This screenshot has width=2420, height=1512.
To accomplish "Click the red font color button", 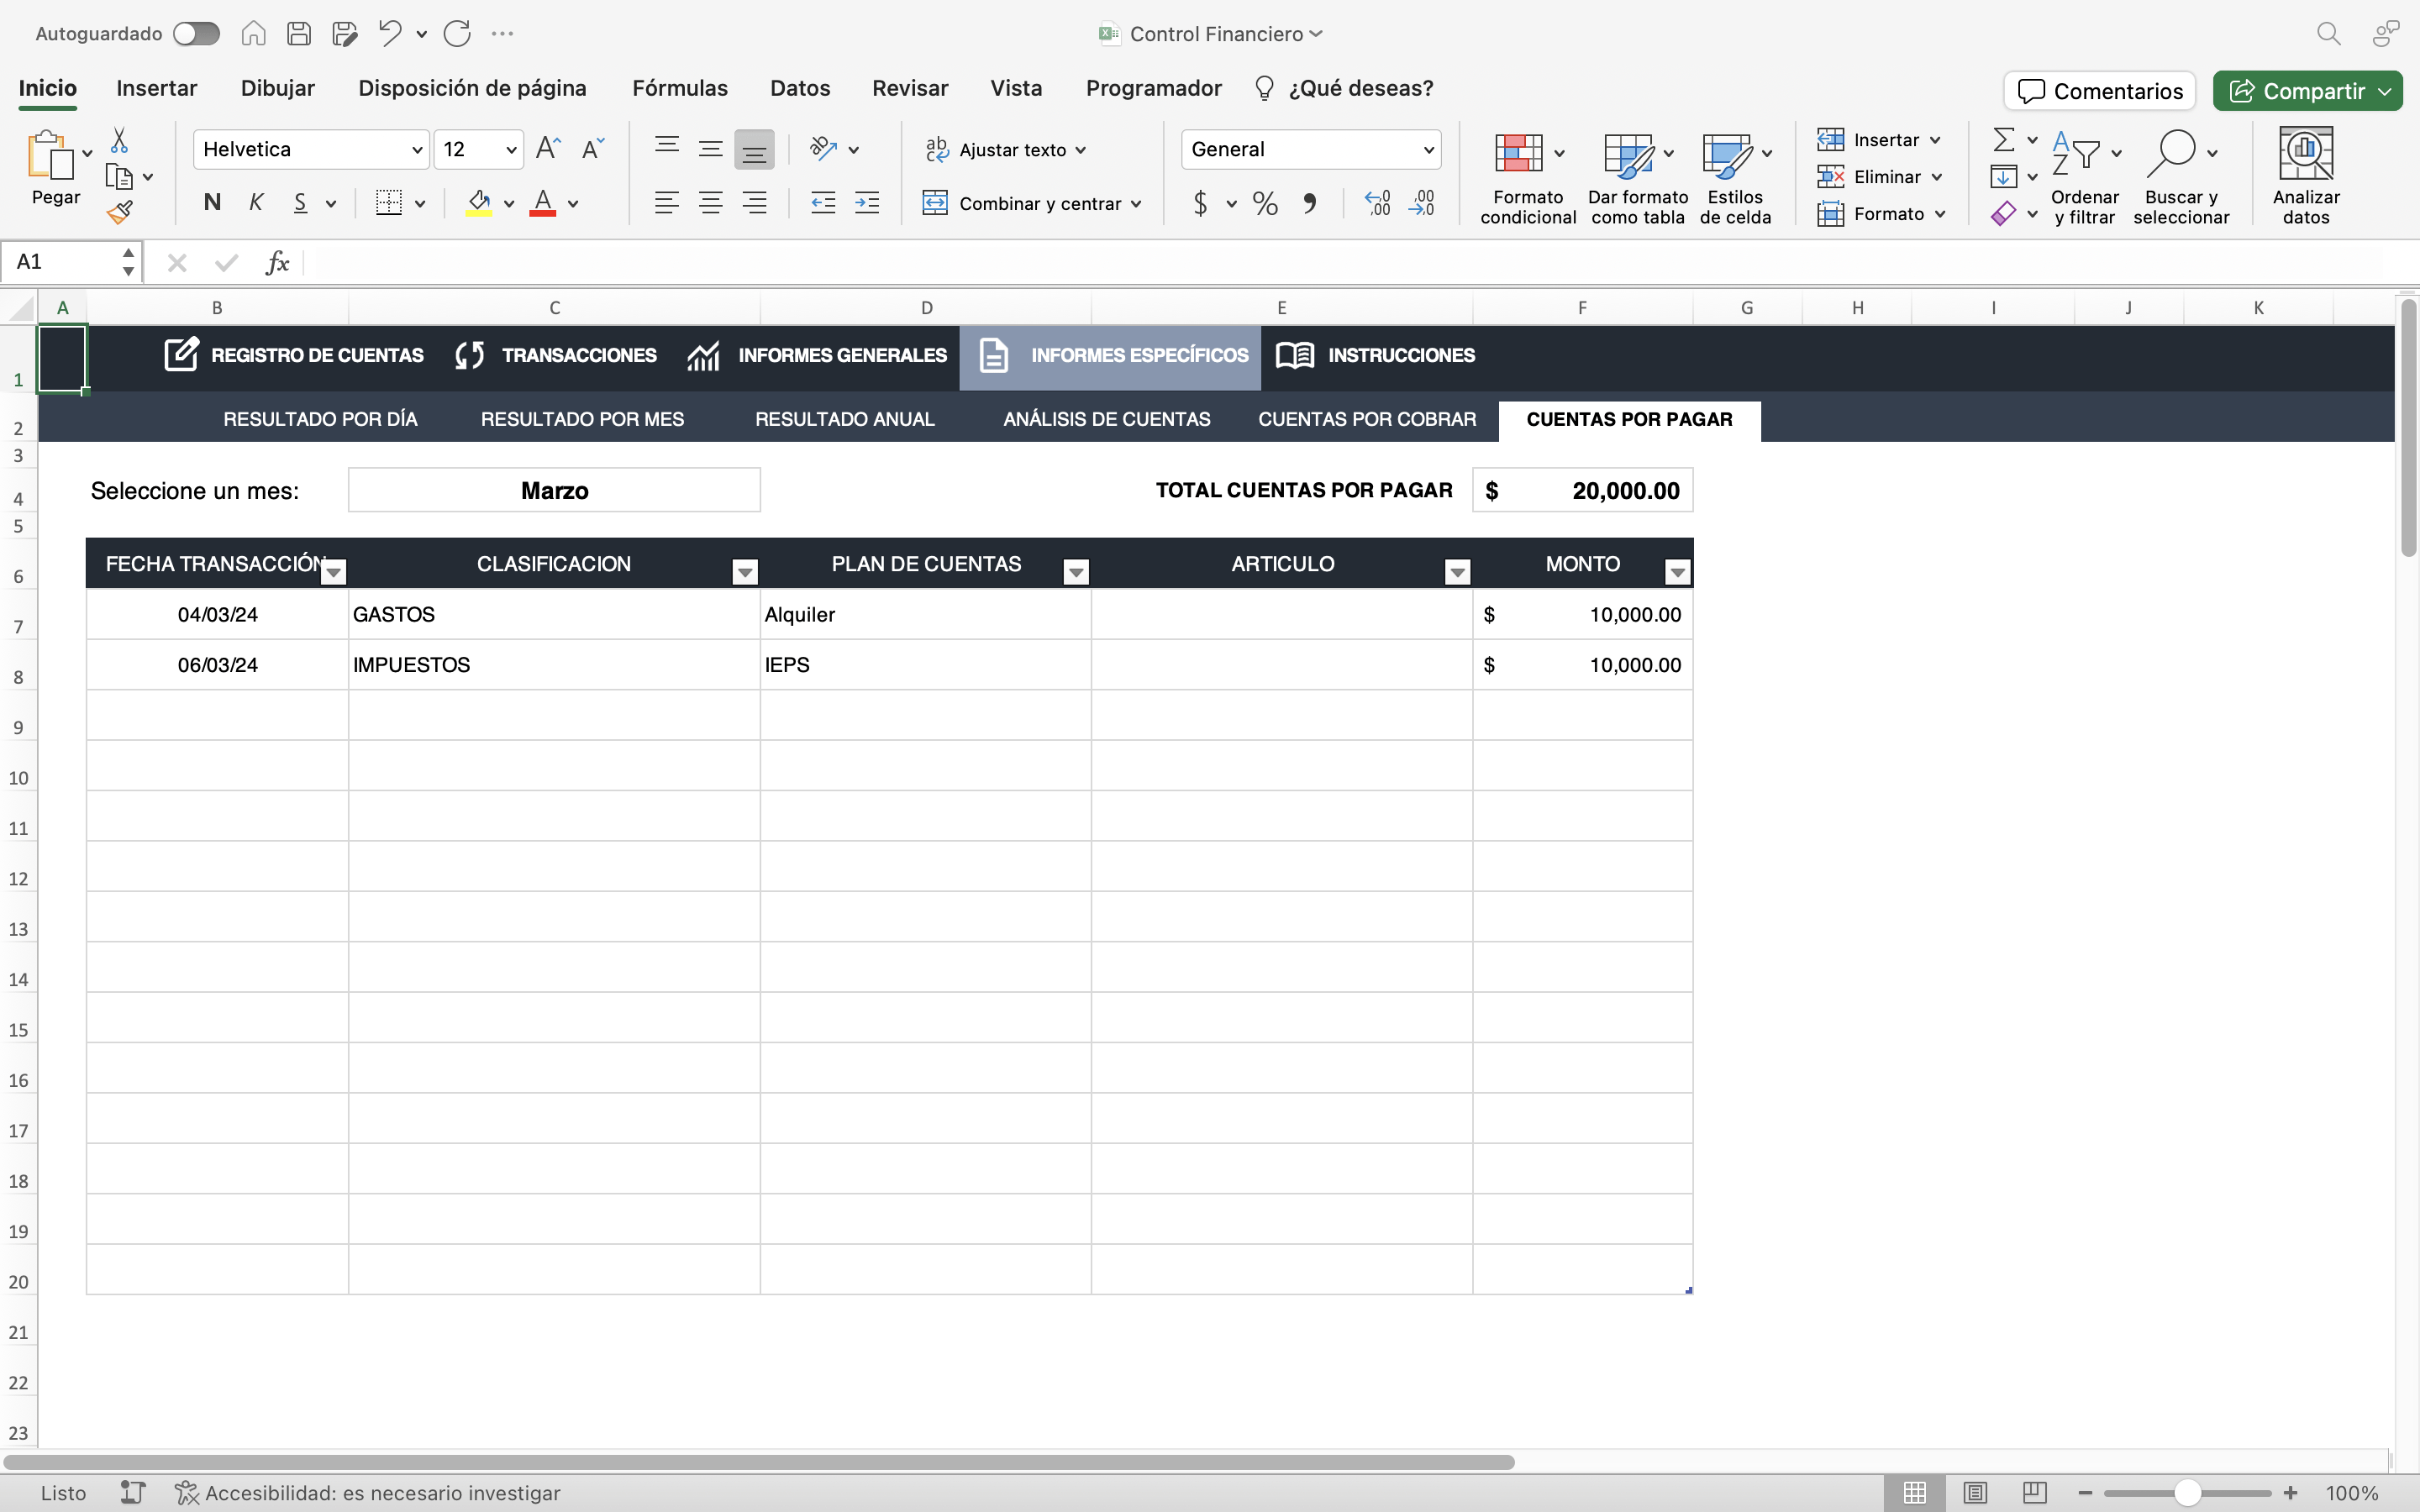I will [542, 203].
